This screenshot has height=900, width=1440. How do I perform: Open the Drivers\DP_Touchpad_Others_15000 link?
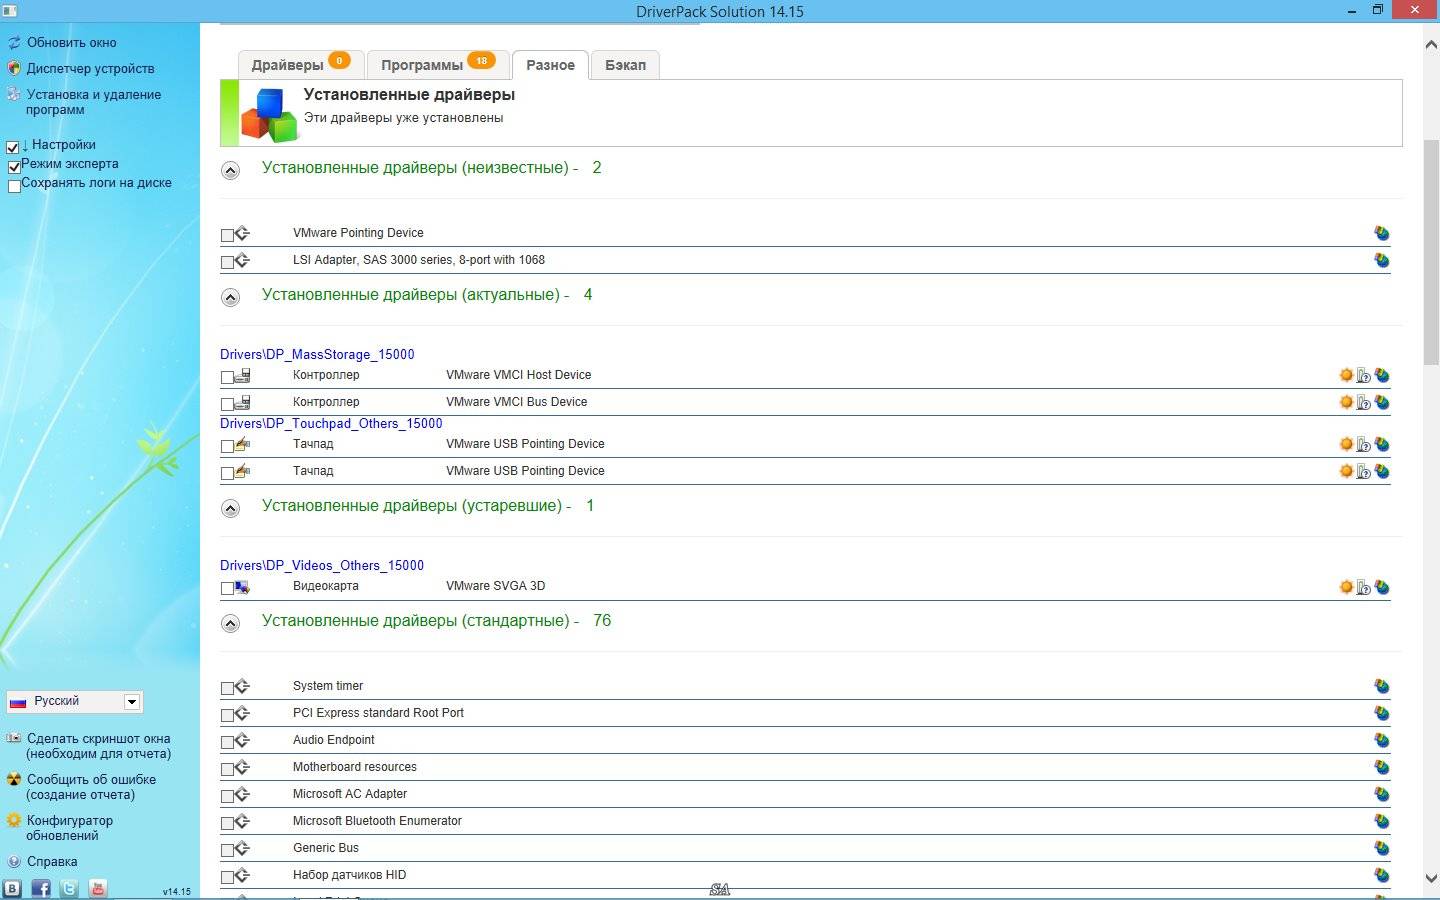pos(331,423)
